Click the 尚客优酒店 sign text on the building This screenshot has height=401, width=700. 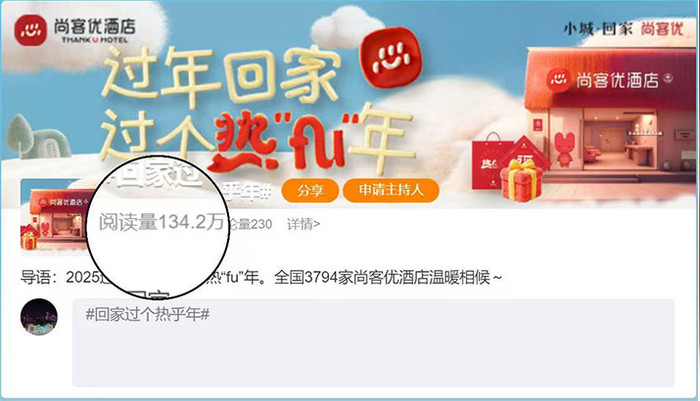click(617, 80)
